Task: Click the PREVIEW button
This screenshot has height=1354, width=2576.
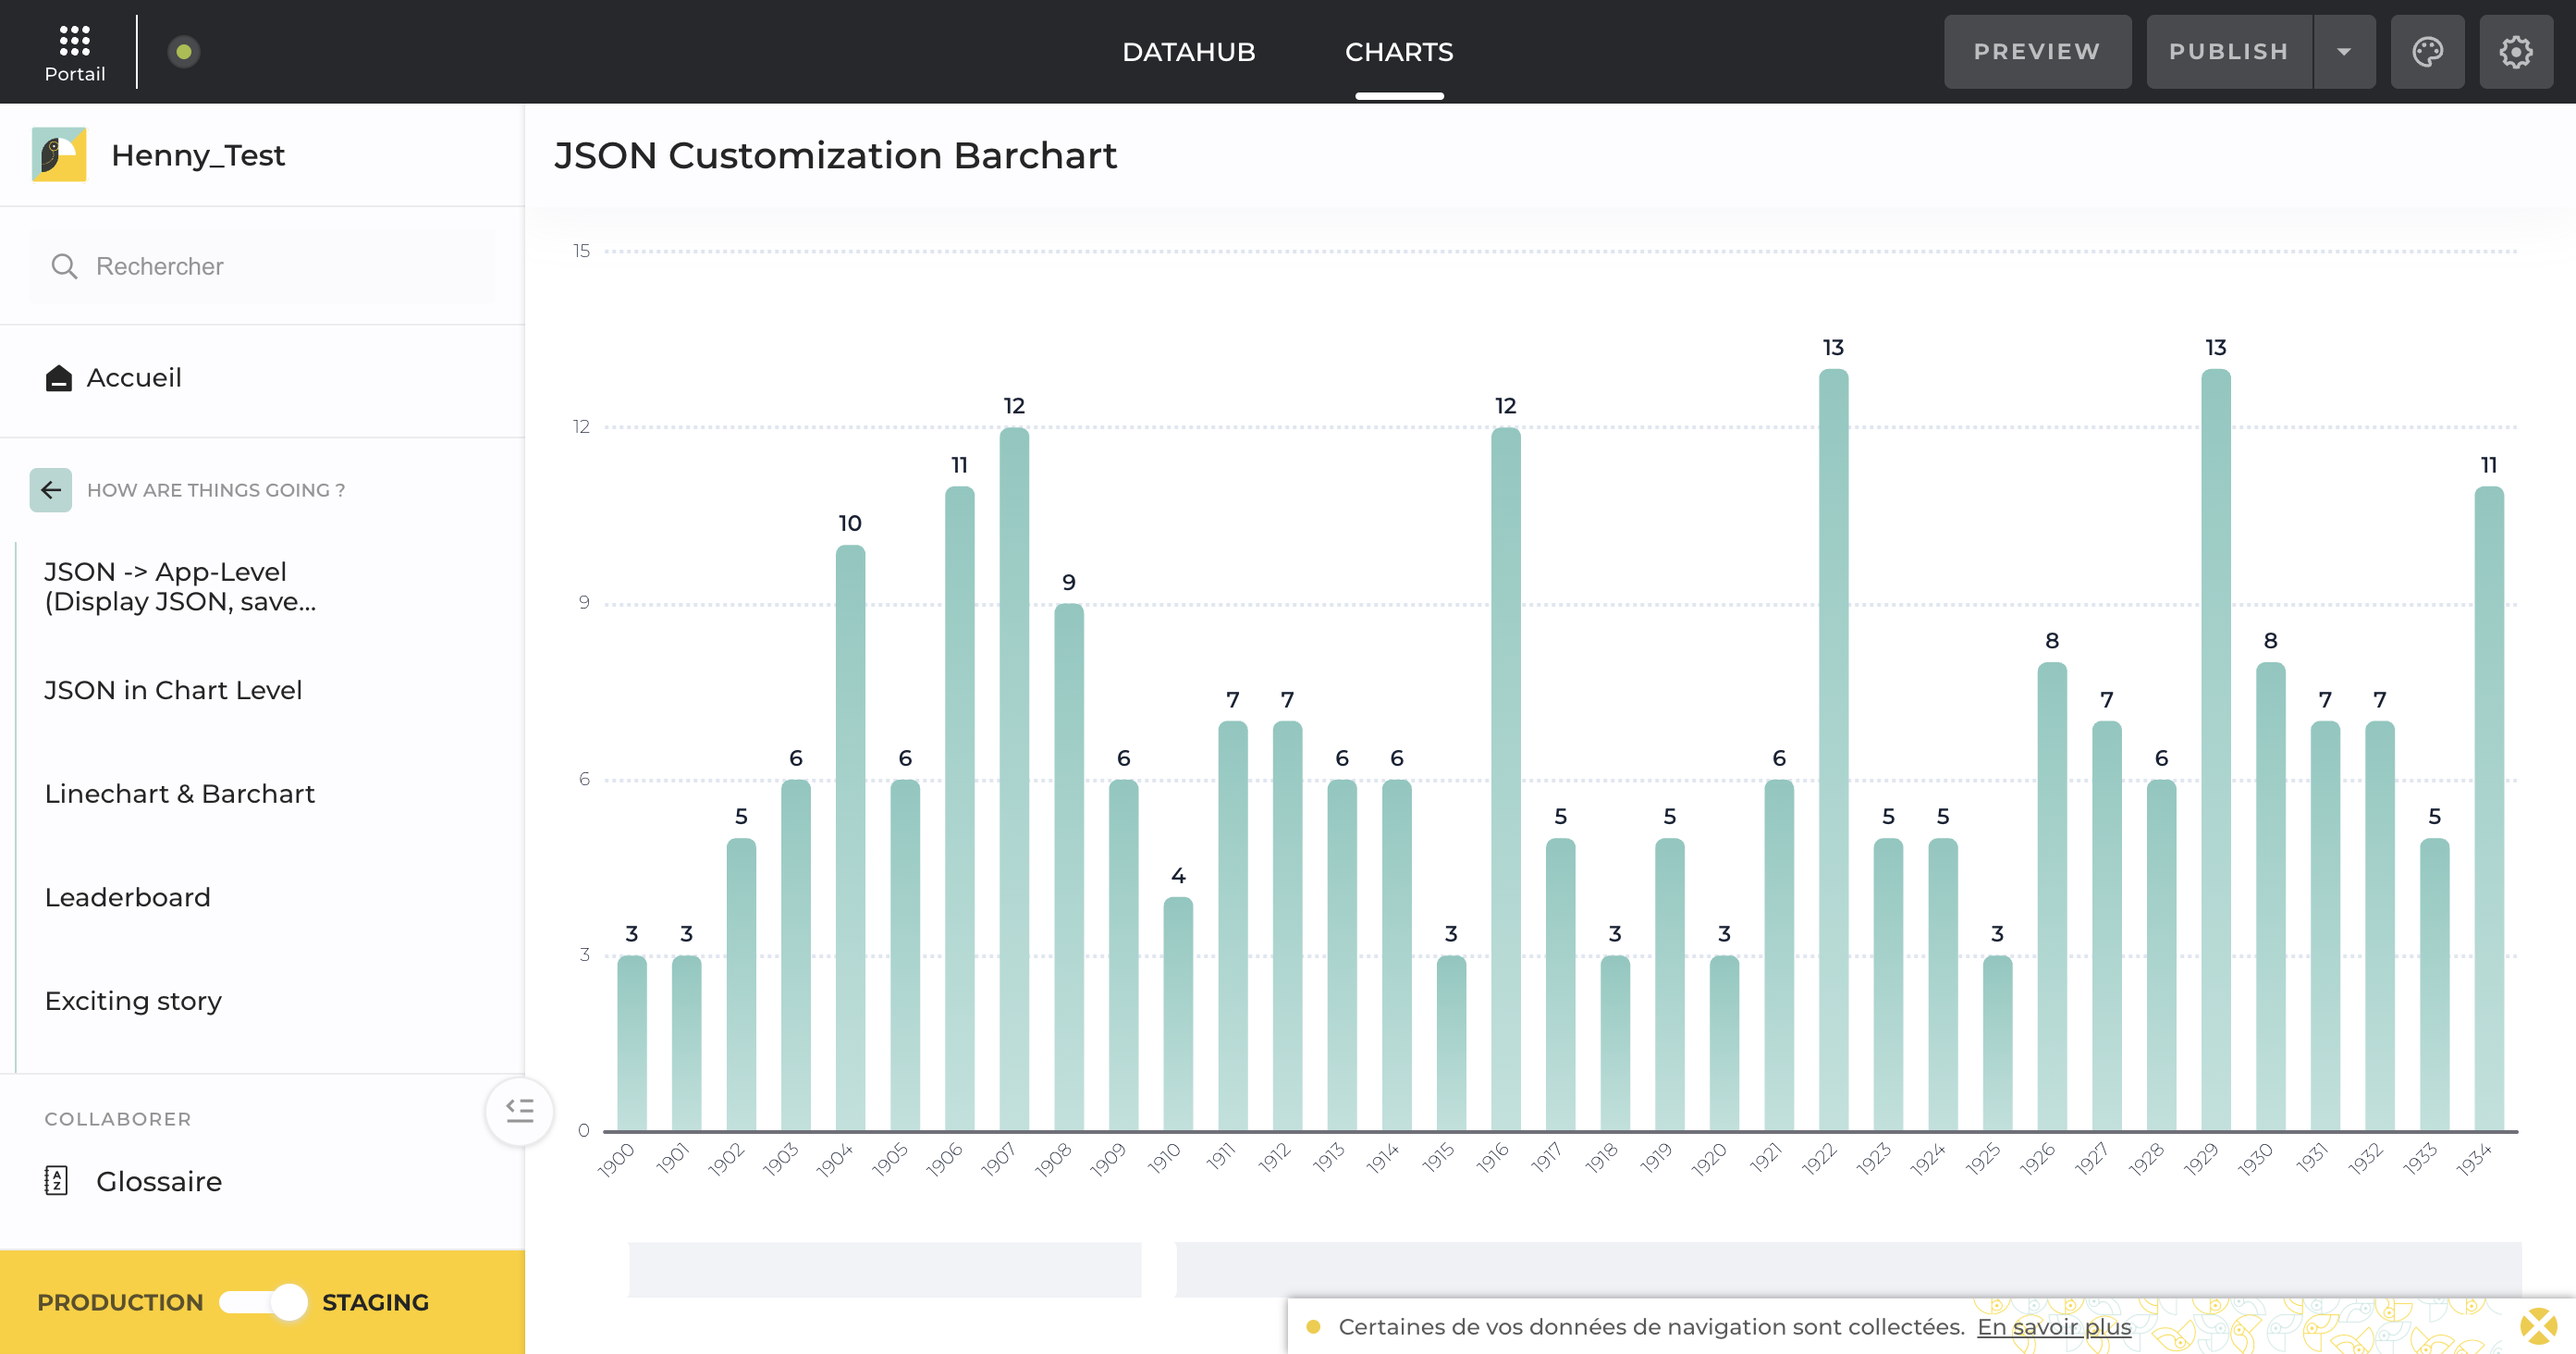Action: tap(2037, 51)
